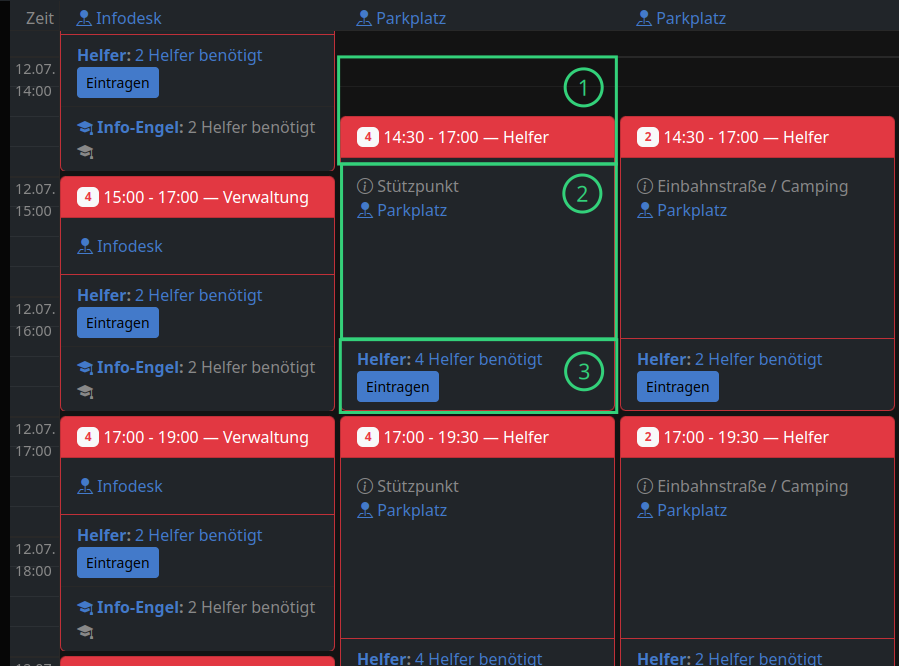The height and width of the screenshot is (666, 899).
Task: Open the Parkplatz link under Einbahnstraße / Camping at 17:00
Action: [x=691, y=511]
